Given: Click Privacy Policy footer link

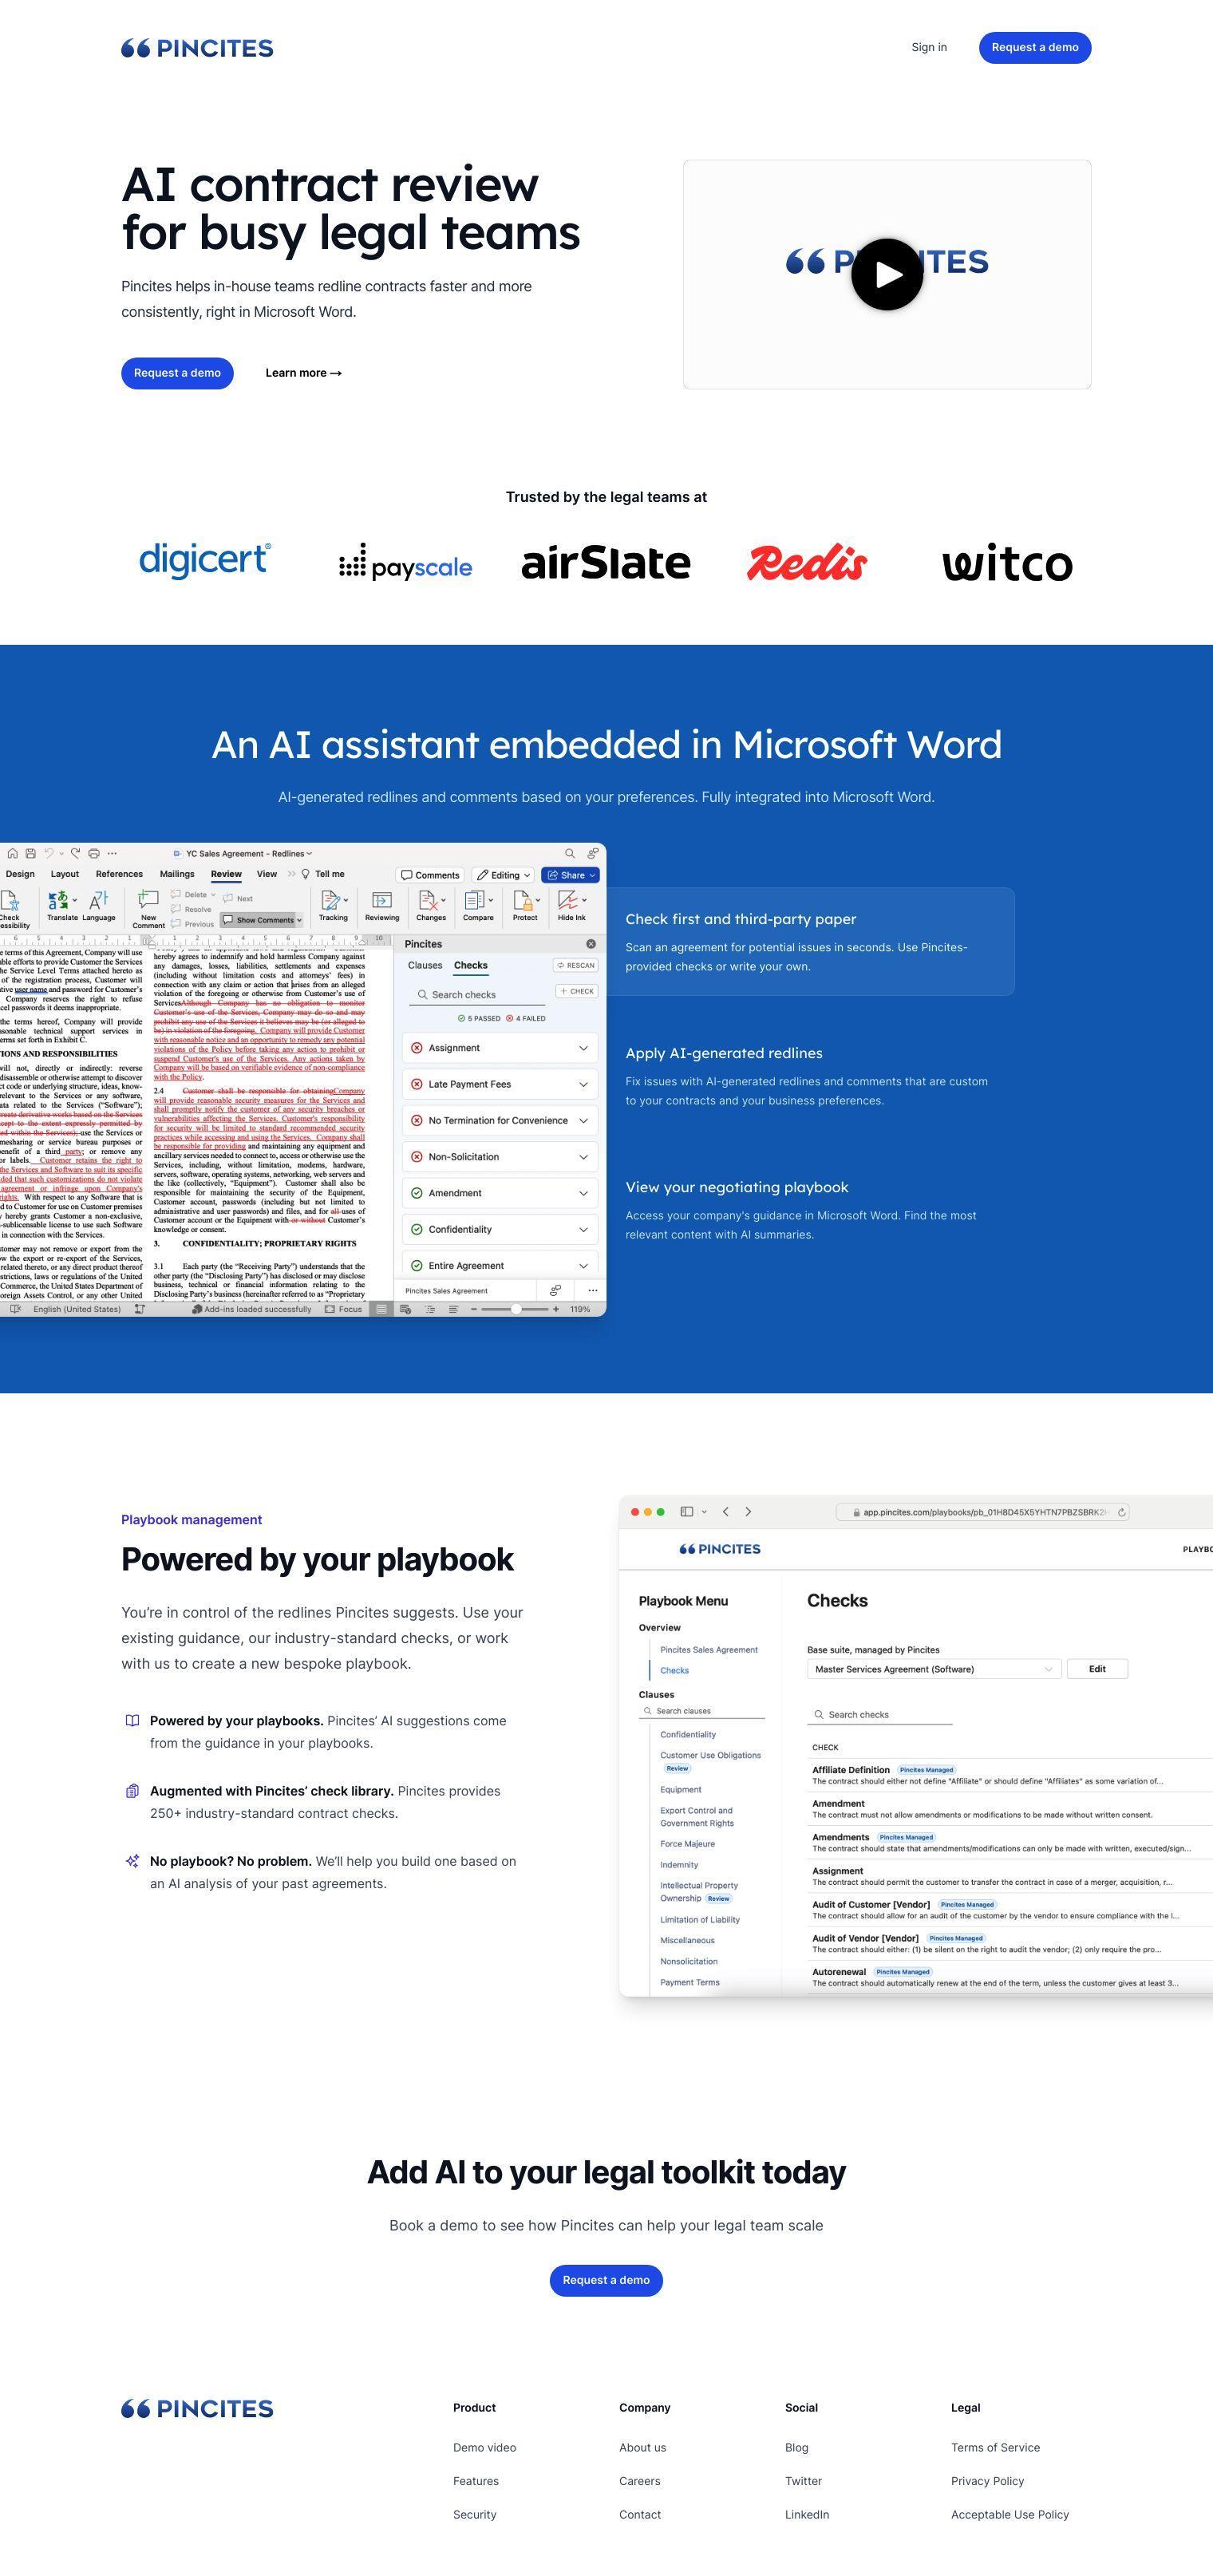Looking at the screenshot, I should click(x=987, y=2481).
